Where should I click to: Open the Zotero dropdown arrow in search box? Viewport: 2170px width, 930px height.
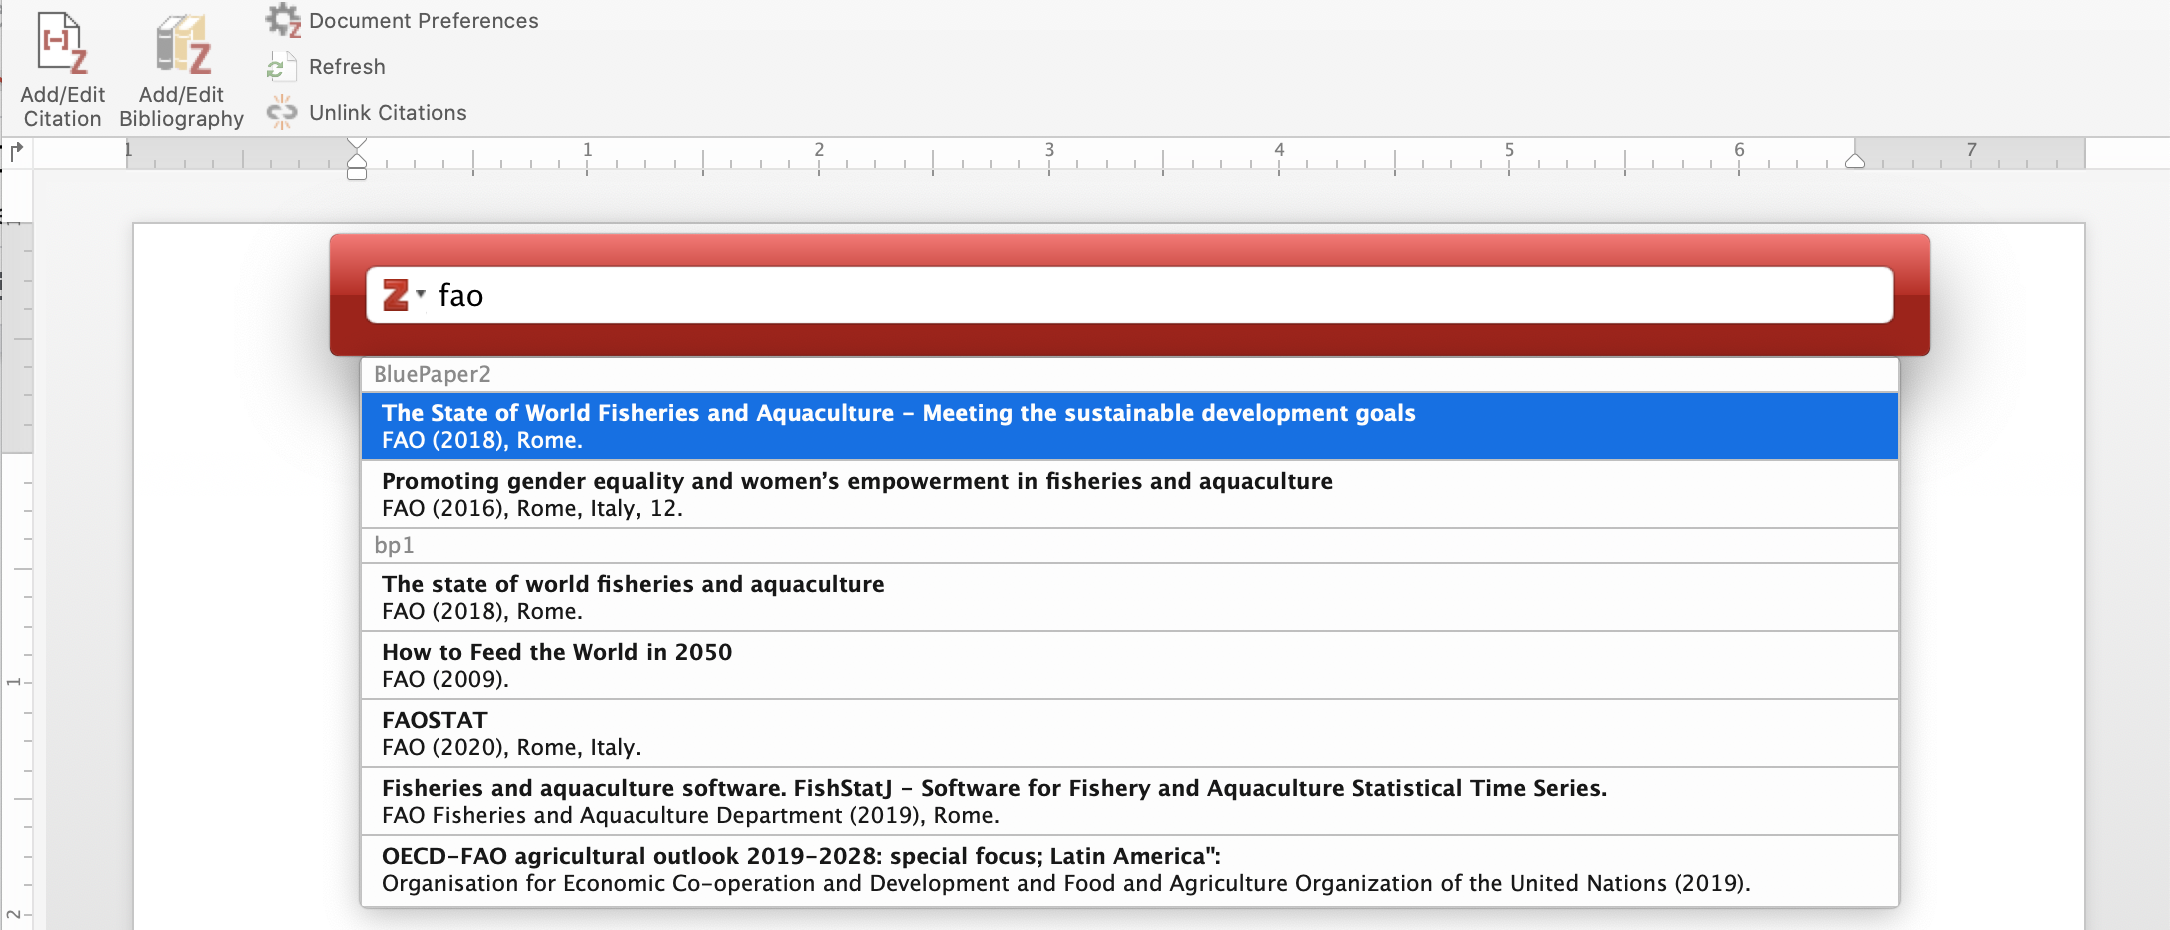(421, 293)
